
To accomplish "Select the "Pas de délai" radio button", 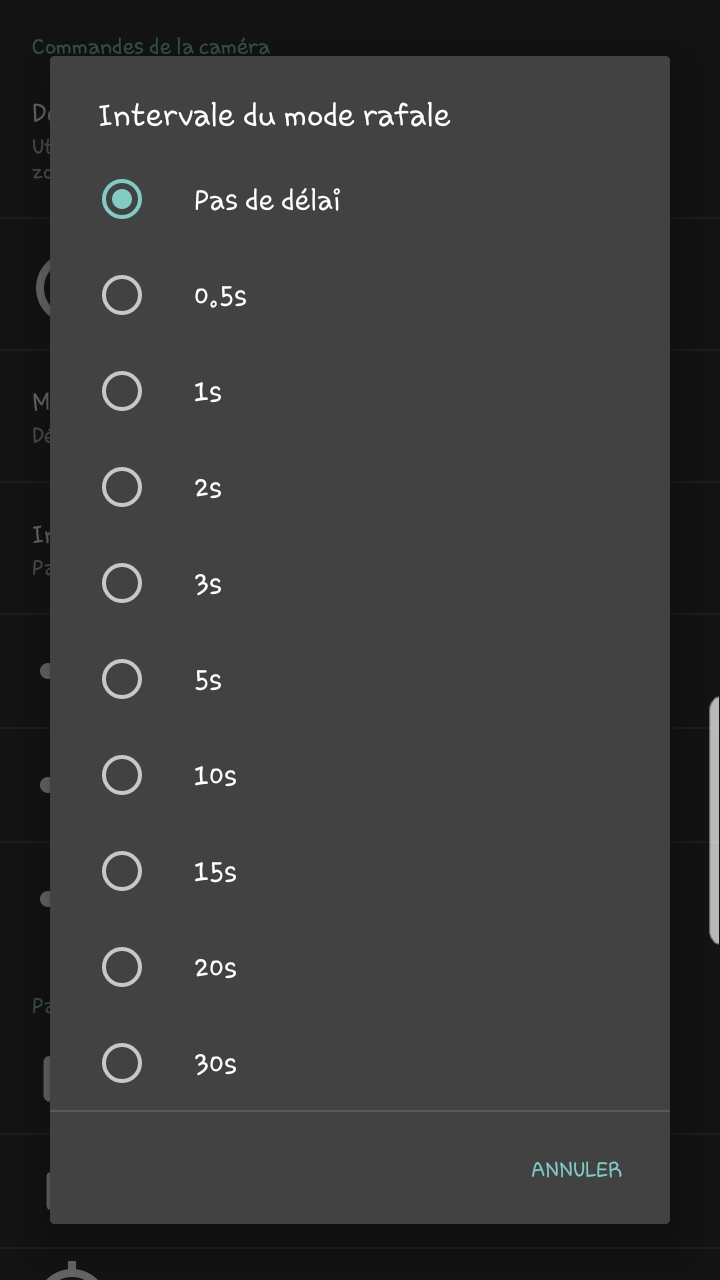I will click(122, 199).
